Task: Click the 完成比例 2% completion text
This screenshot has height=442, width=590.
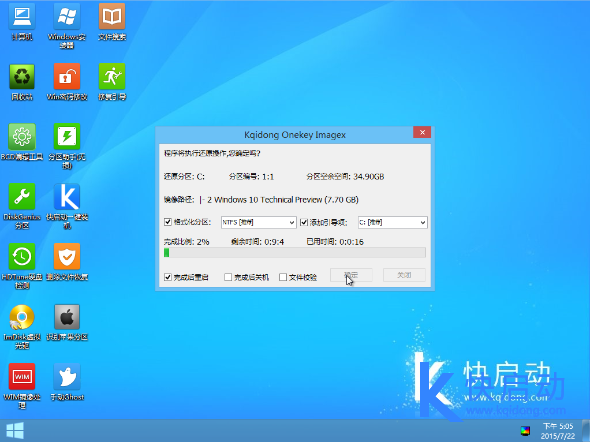Action: point(187,242)
